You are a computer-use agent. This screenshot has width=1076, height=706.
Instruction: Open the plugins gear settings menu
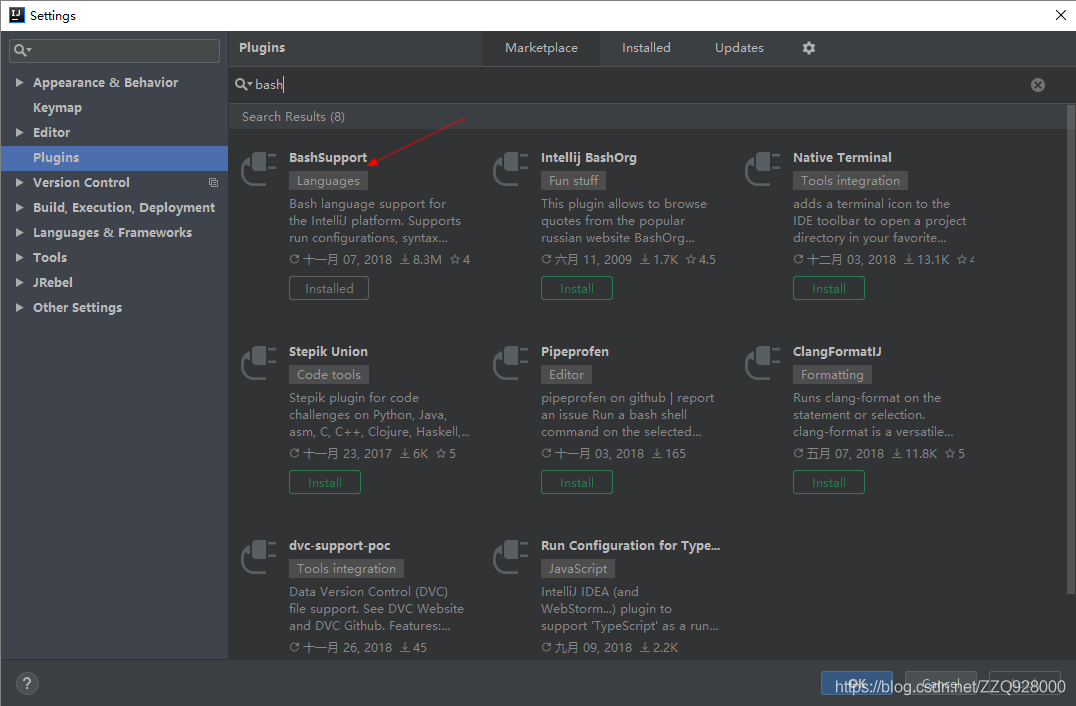pyautogui.click(x=809, y=48)
